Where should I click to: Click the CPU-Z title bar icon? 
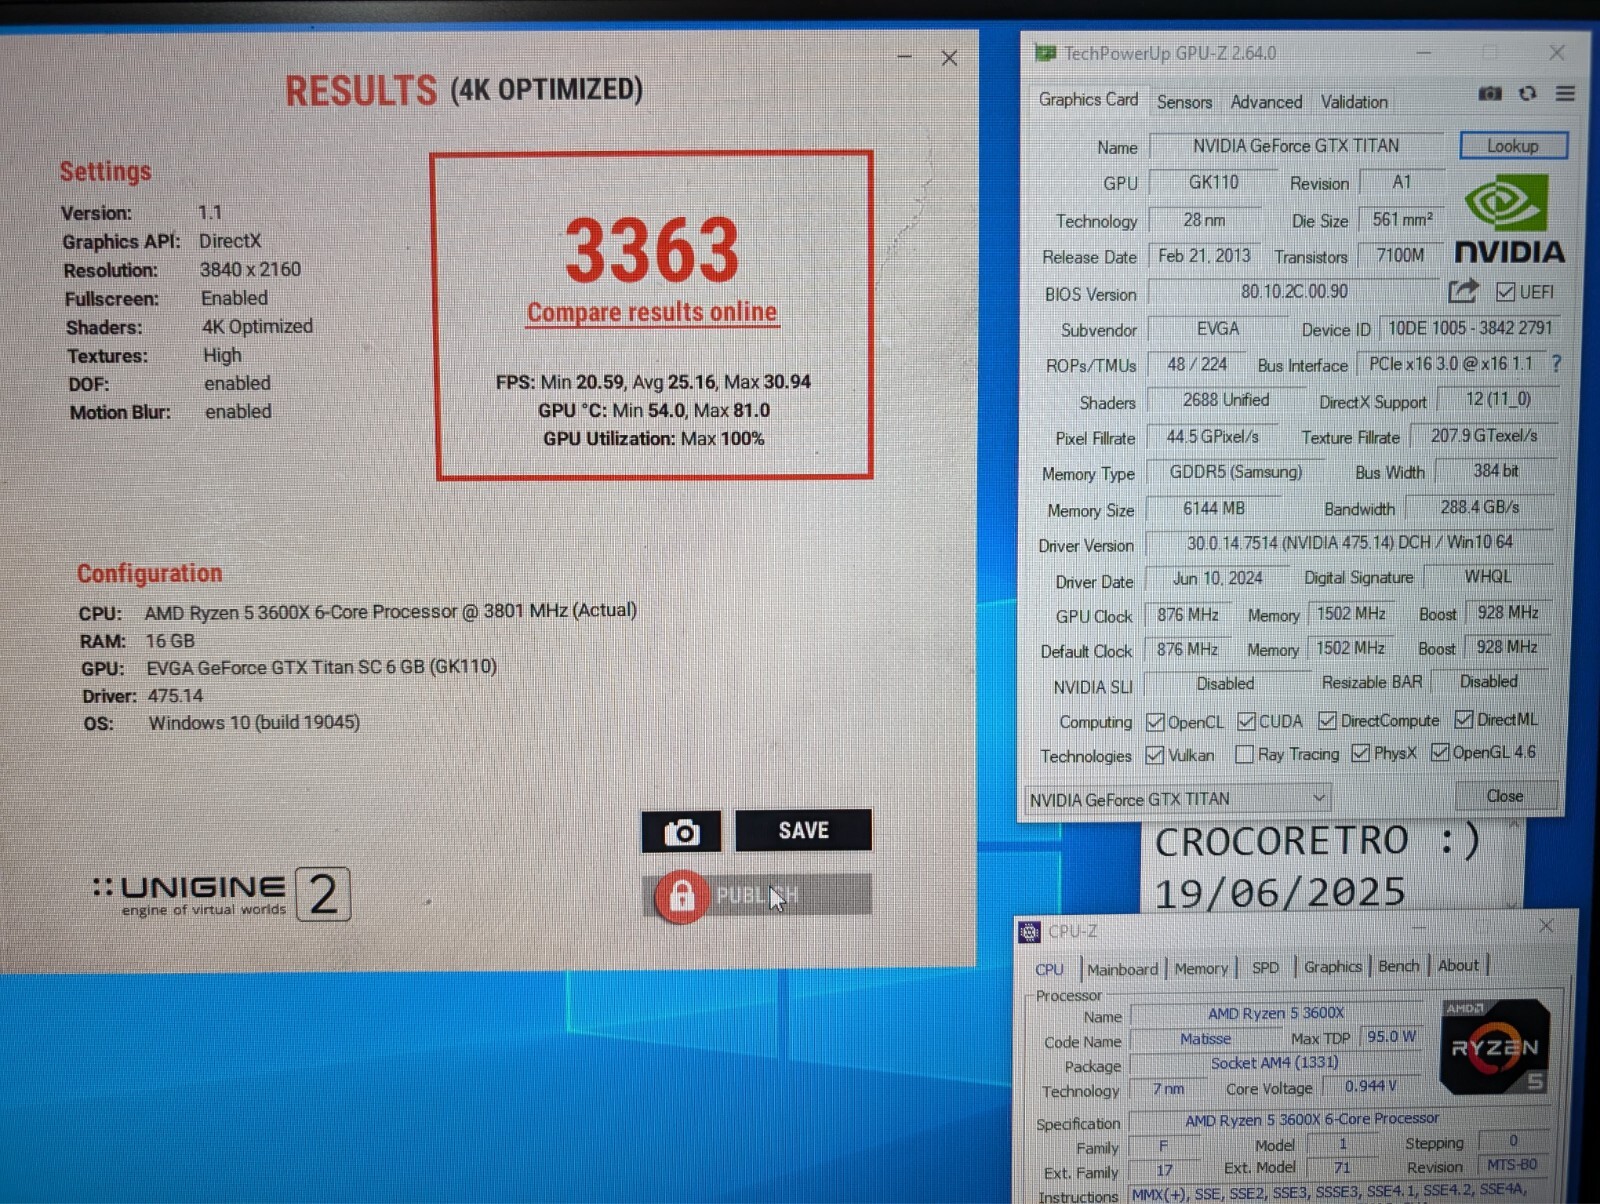click(x=1029, y=932)
